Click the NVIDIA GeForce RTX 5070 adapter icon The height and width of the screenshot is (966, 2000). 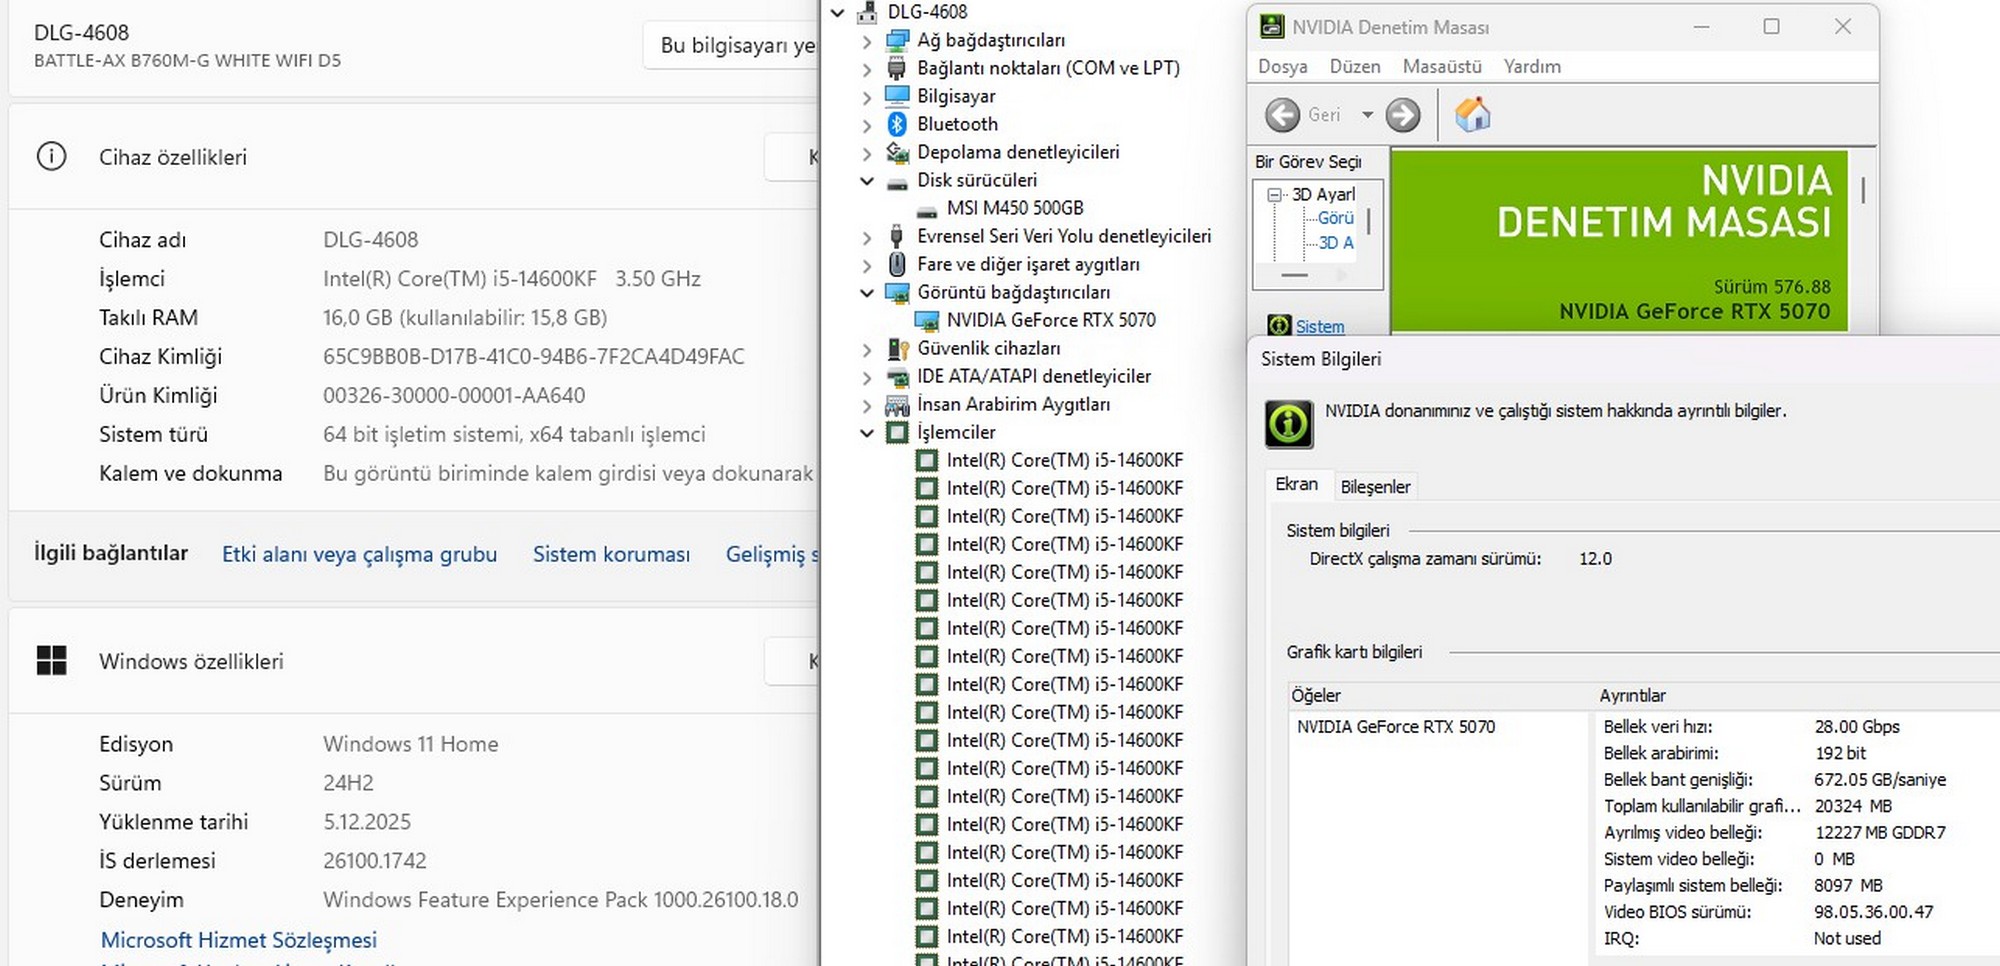tap(927, 321)
